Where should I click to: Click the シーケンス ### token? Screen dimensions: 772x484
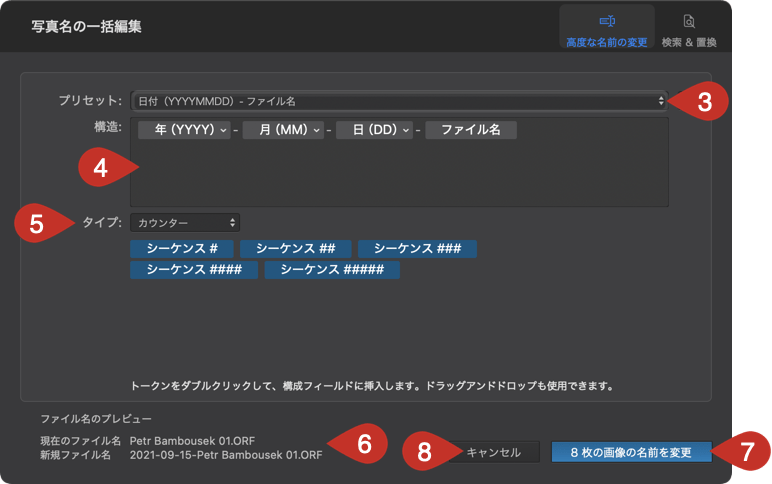[417, 249]
